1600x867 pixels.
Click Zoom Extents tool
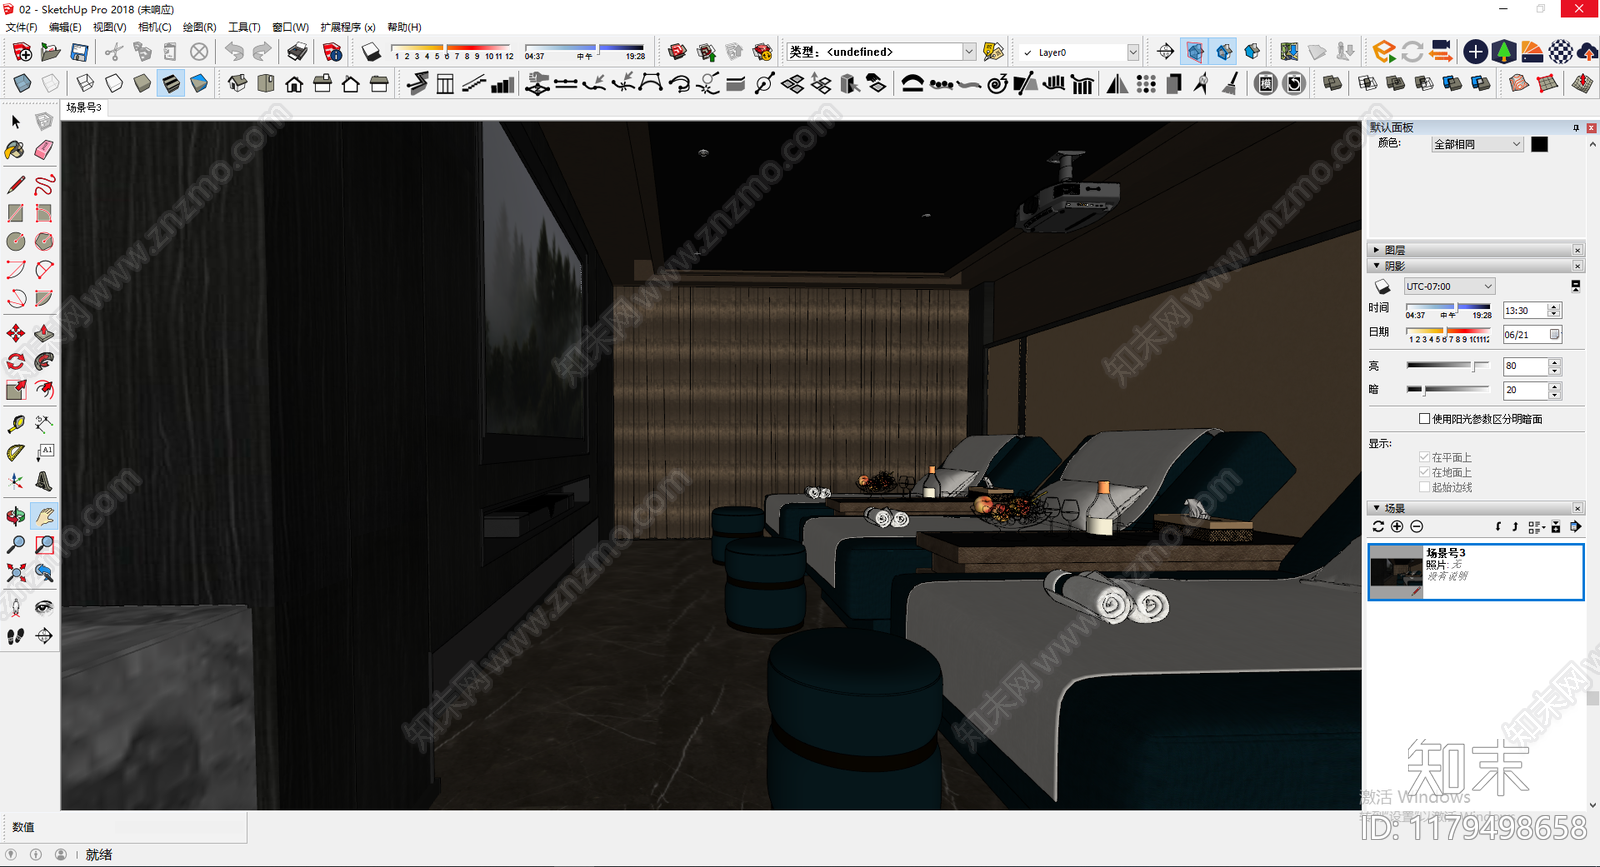point(16,572)
